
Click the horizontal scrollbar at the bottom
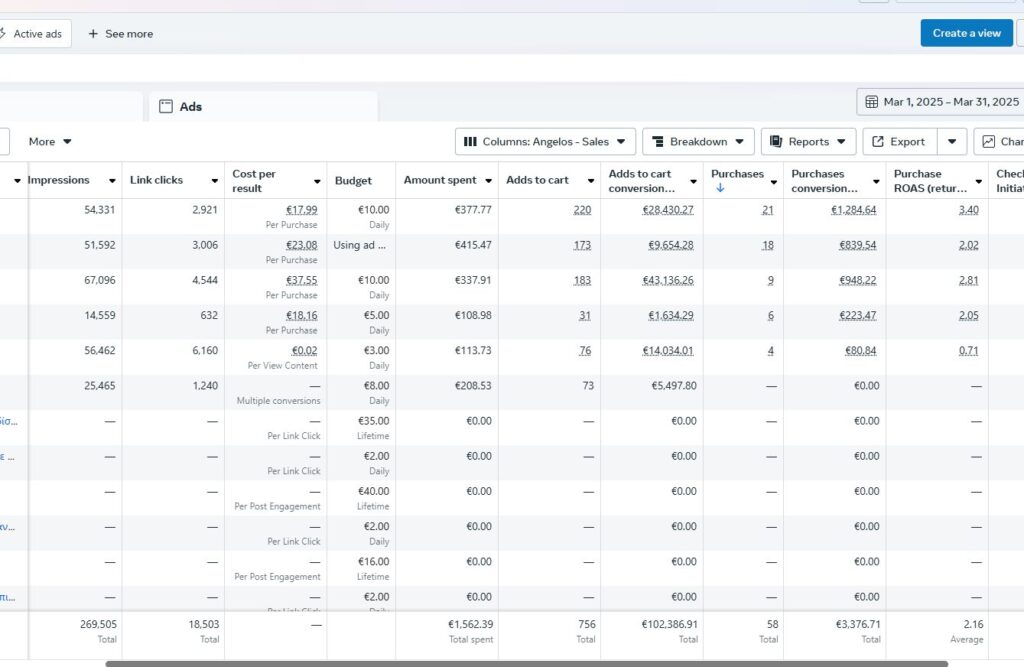(526, 664)
